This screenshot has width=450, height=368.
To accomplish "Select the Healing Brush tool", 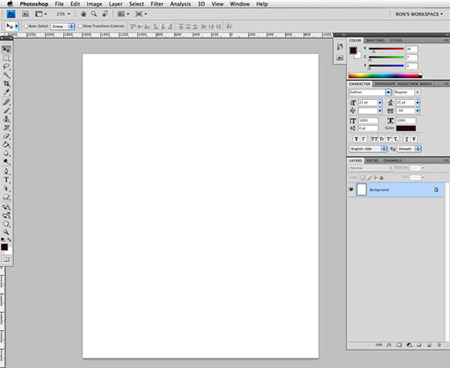I will tap(6, 102).
